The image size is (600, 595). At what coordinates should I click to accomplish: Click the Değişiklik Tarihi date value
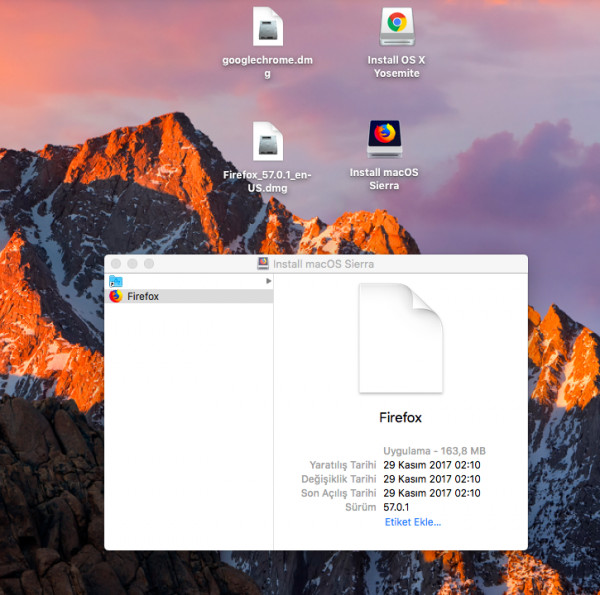[x=432, y=479]
